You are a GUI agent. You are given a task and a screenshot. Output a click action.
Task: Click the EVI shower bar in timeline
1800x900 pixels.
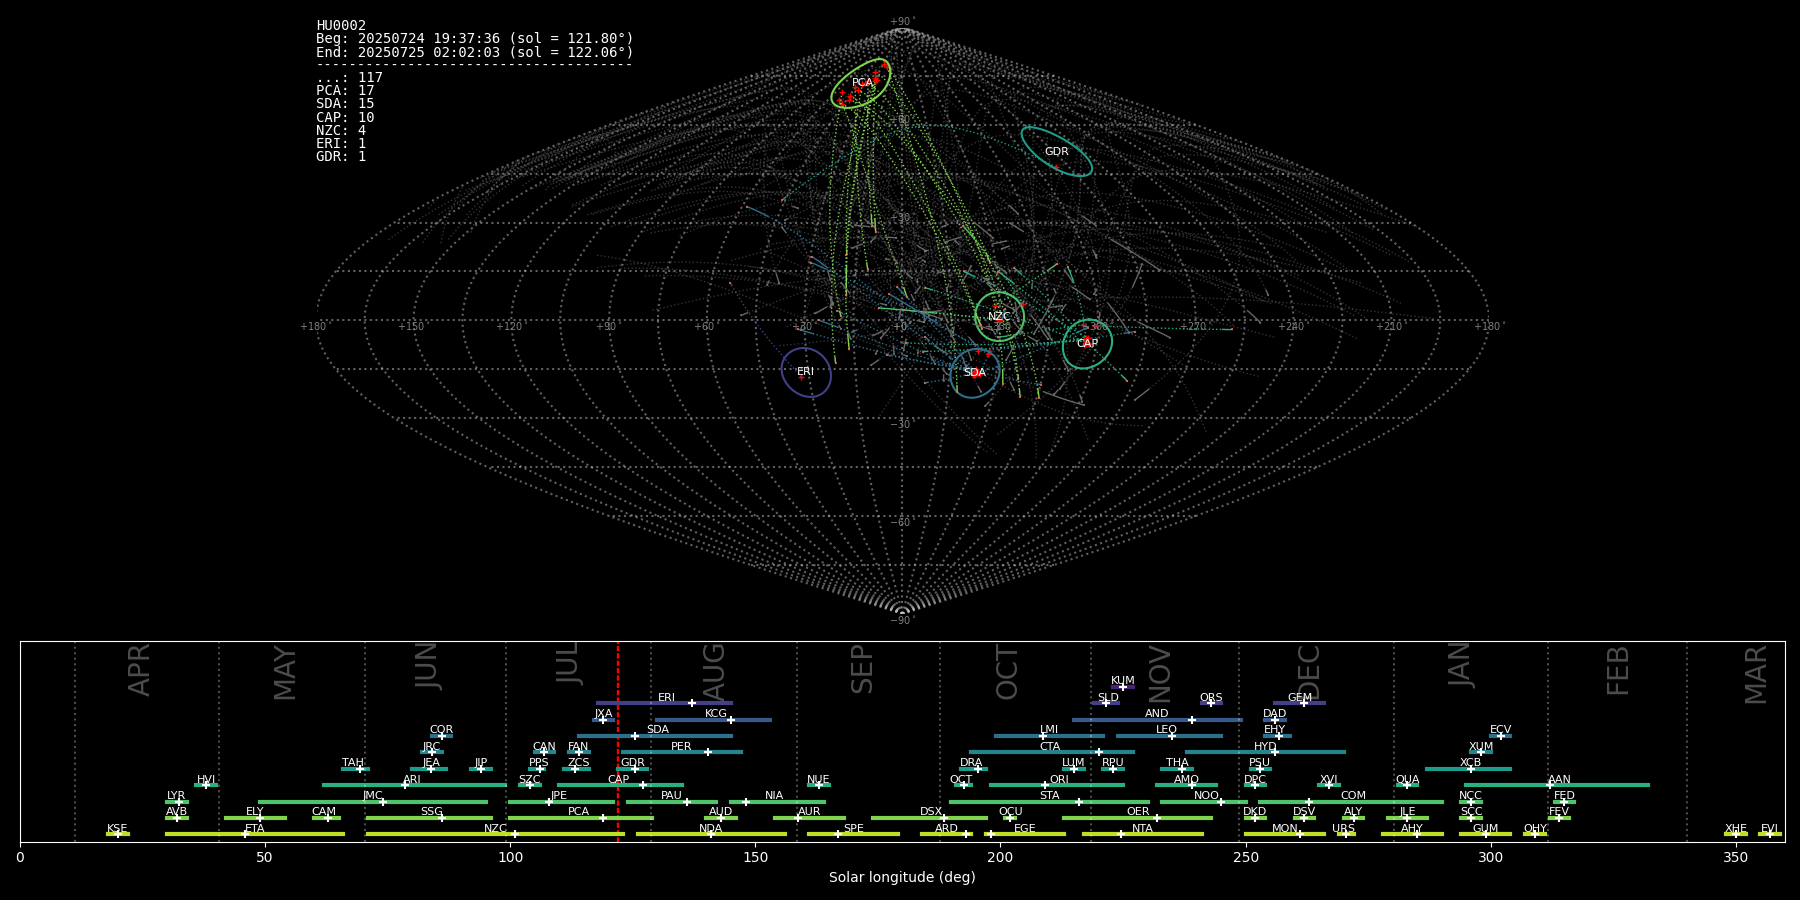1770,834
